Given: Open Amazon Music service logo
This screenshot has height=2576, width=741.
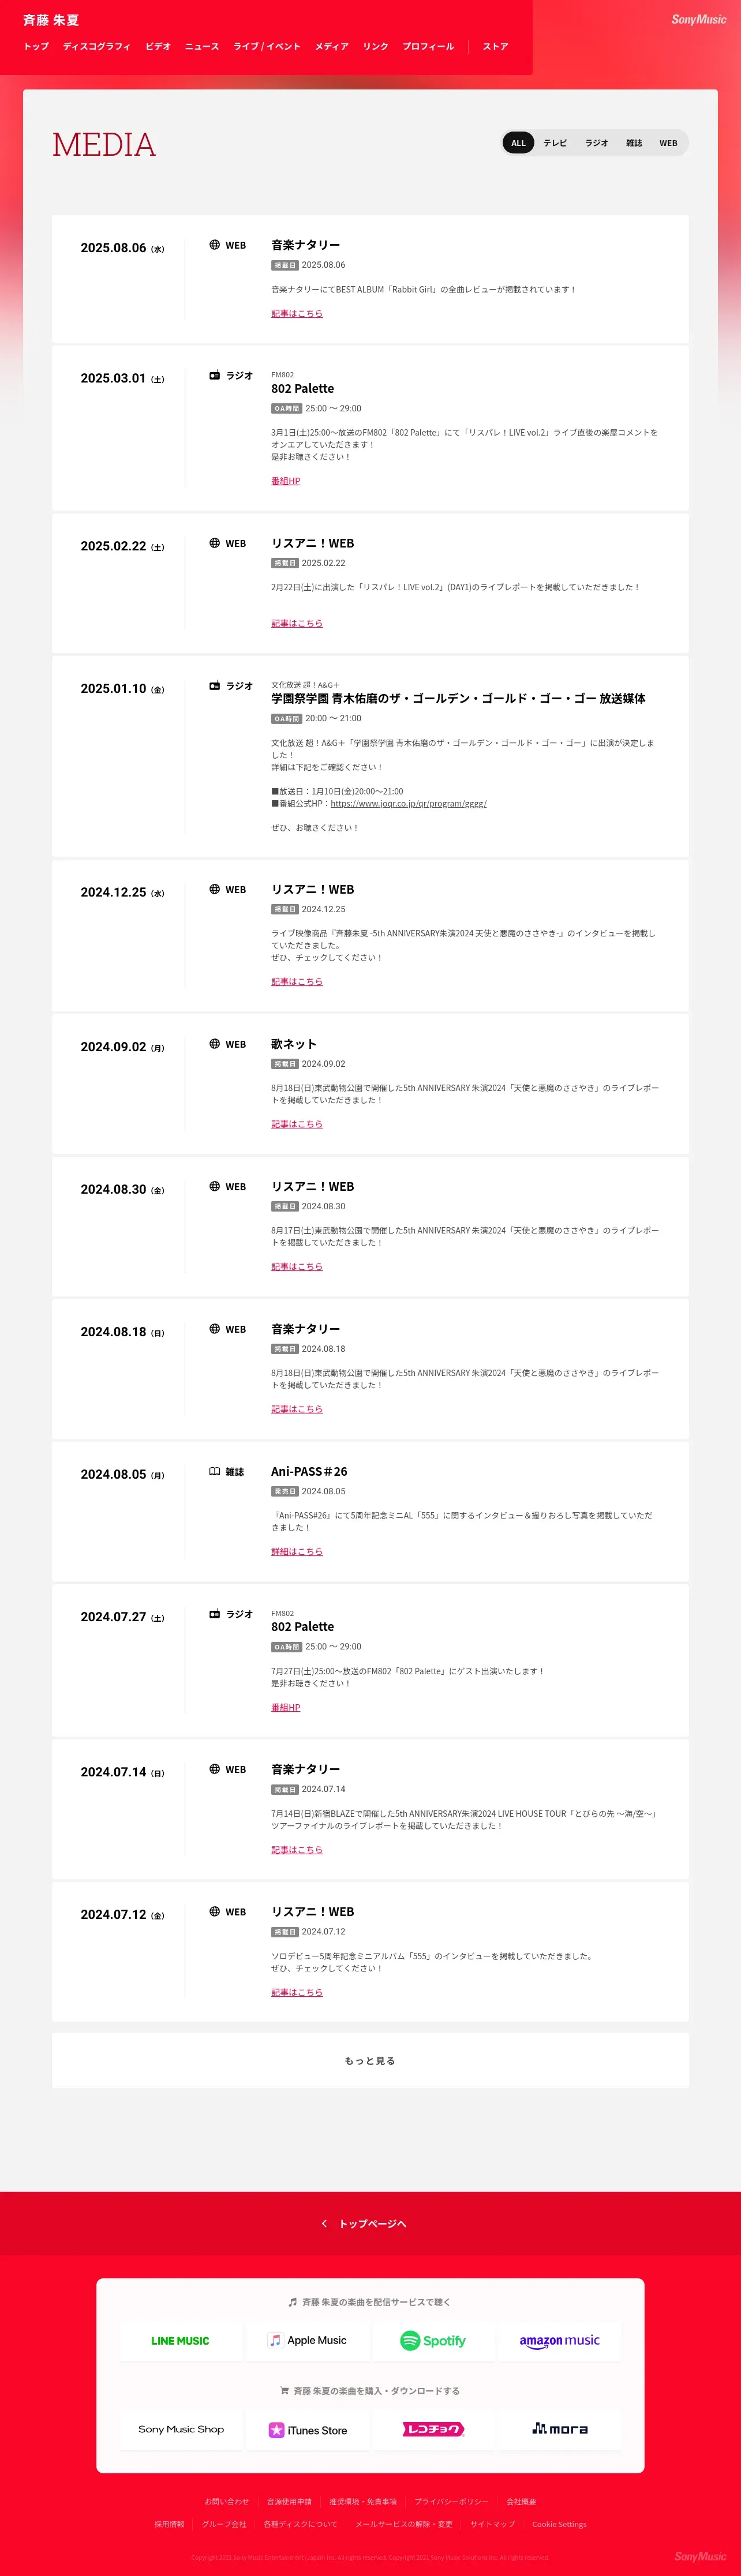Looking at the screenshot, I should (x=559, y=2340).
